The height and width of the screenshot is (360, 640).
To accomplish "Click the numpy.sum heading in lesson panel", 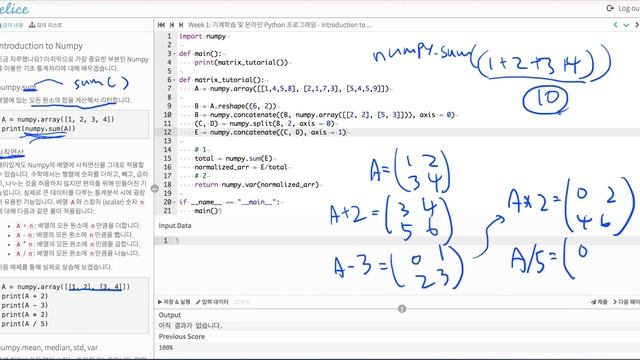I will [x=18, y=87].
